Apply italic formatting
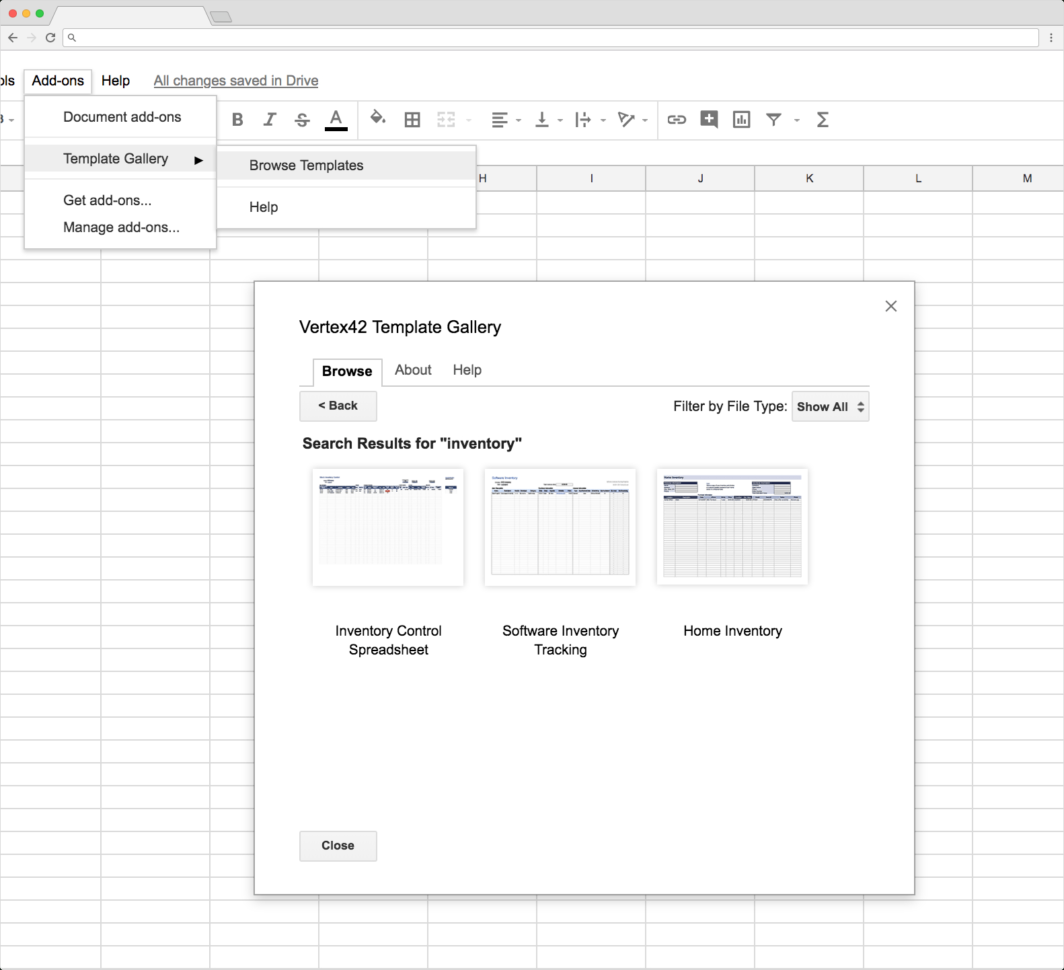The height and width of the screenshot is (970, 1064). (x=269, y=119)
